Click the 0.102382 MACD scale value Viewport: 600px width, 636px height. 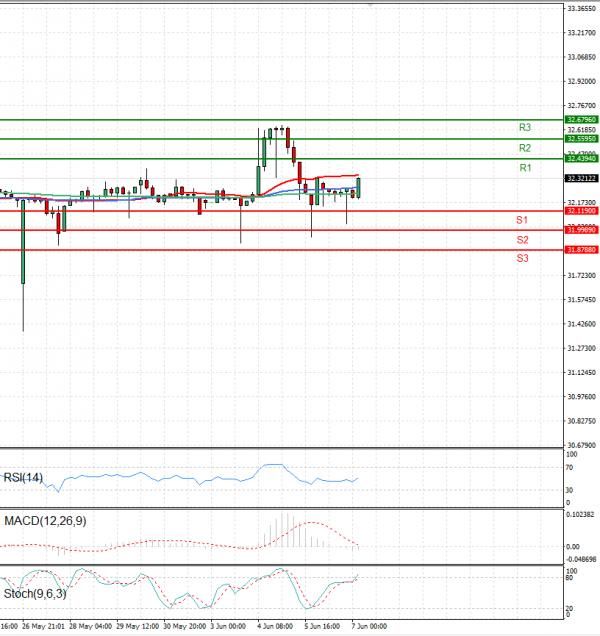point(581,514)
